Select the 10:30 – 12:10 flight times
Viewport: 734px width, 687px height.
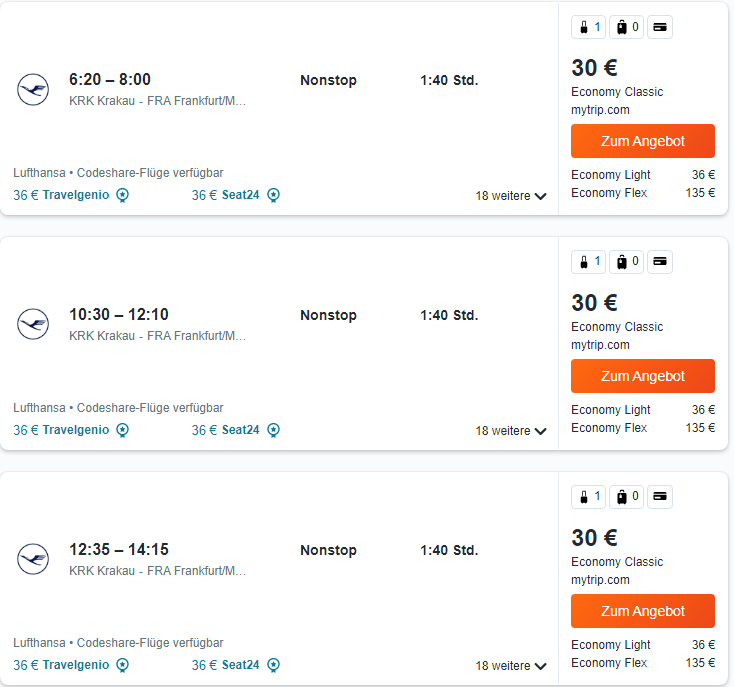(119, 314)
